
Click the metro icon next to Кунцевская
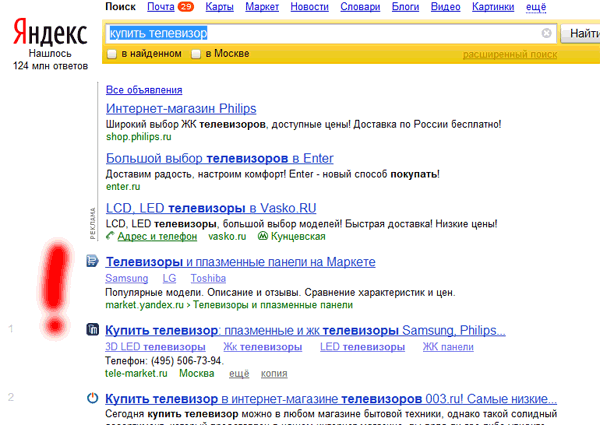pos(262,236)
